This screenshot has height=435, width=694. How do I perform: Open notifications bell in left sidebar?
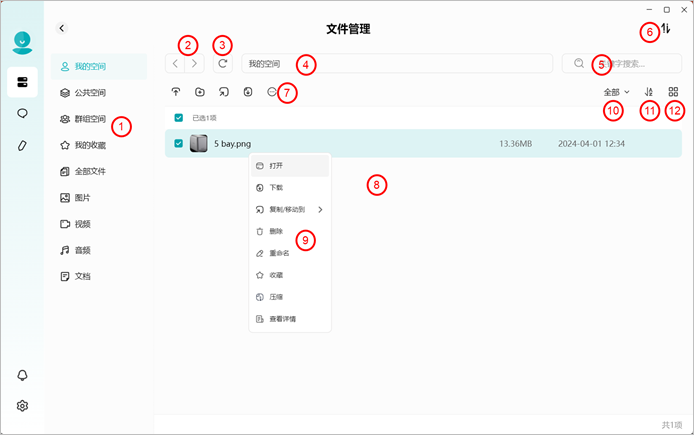(x=22, y=375)
